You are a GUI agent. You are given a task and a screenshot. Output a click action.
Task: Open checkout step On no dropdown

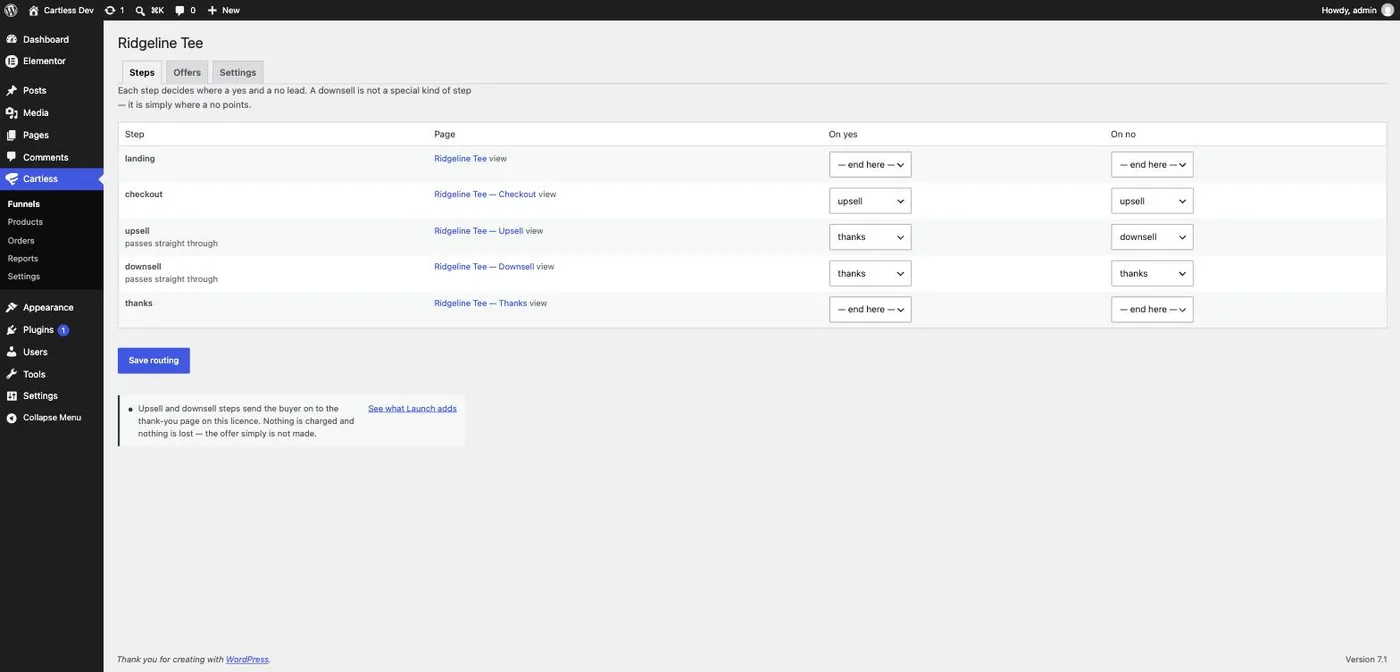click(1152, 201)
